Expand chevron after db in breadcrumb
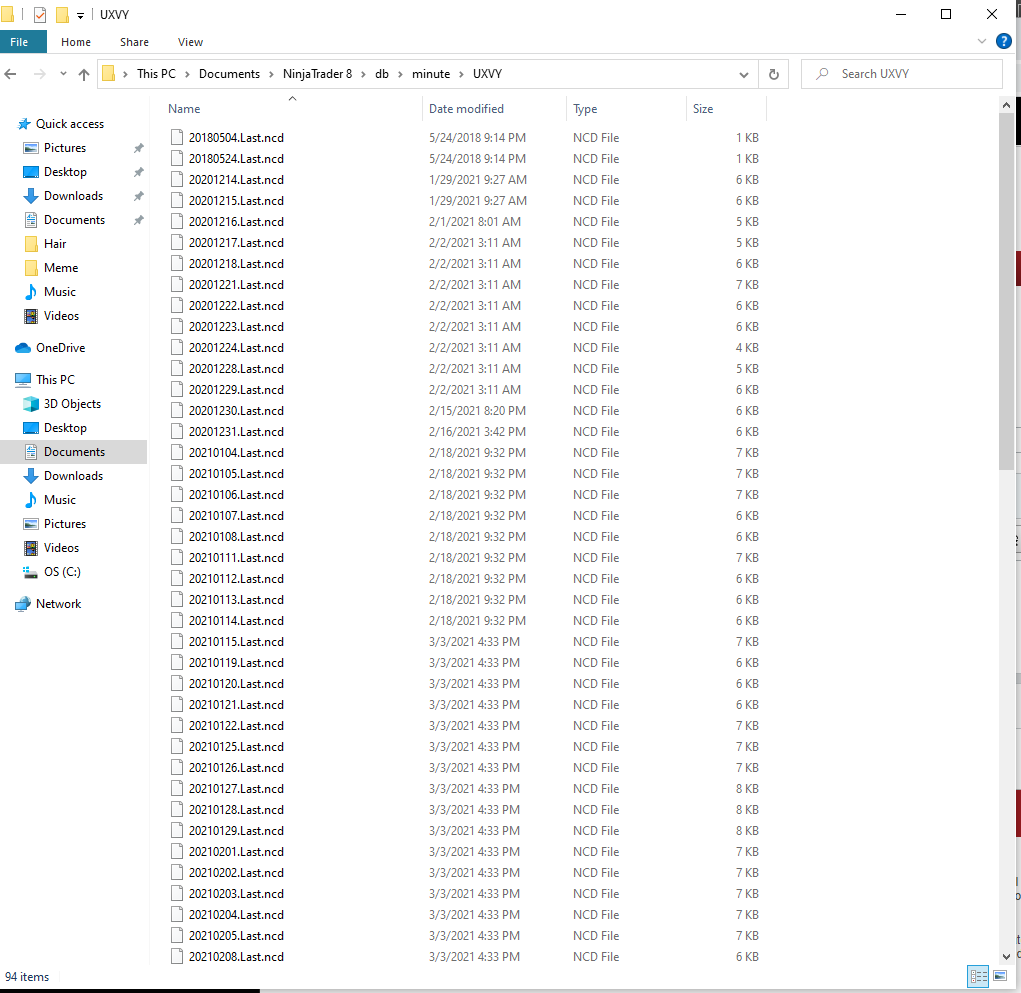This screenshot has height=993, width=1021. click(400, 74)
